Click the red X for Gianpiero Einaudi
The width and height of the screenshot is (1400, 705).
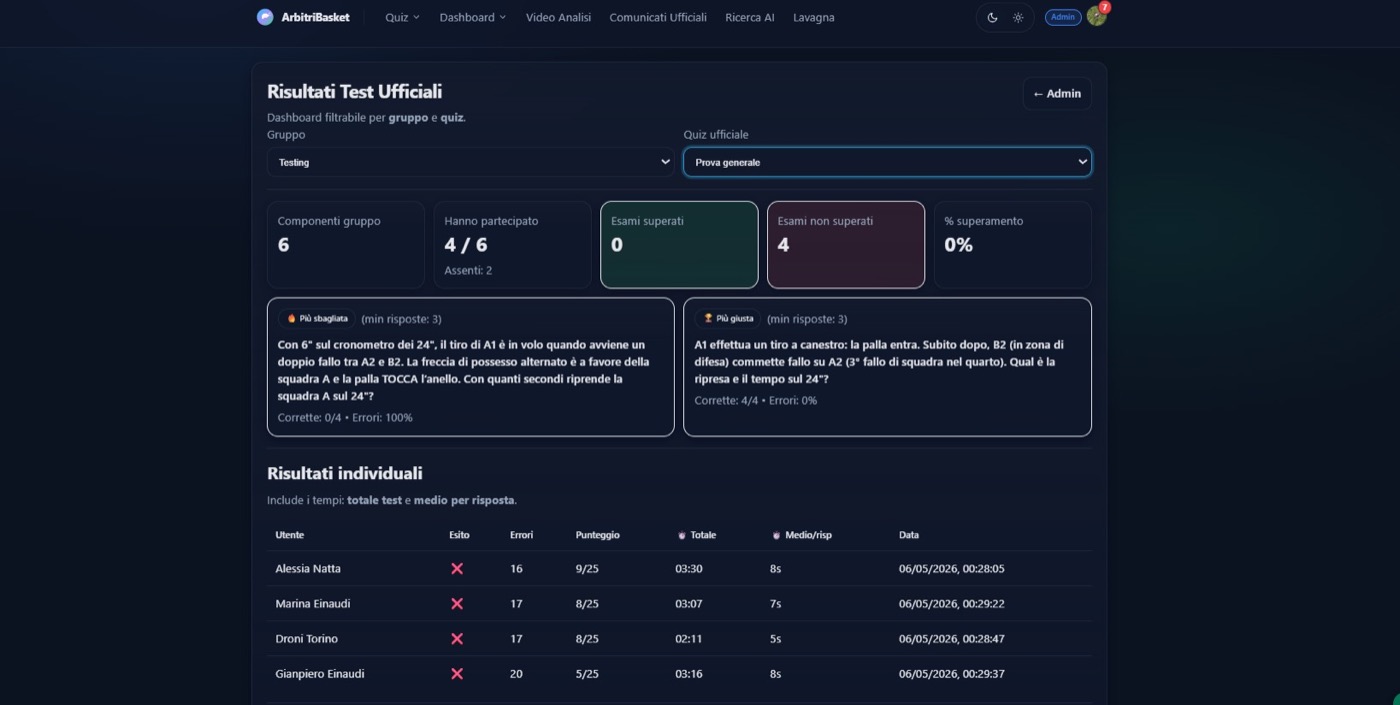[457, 673]
